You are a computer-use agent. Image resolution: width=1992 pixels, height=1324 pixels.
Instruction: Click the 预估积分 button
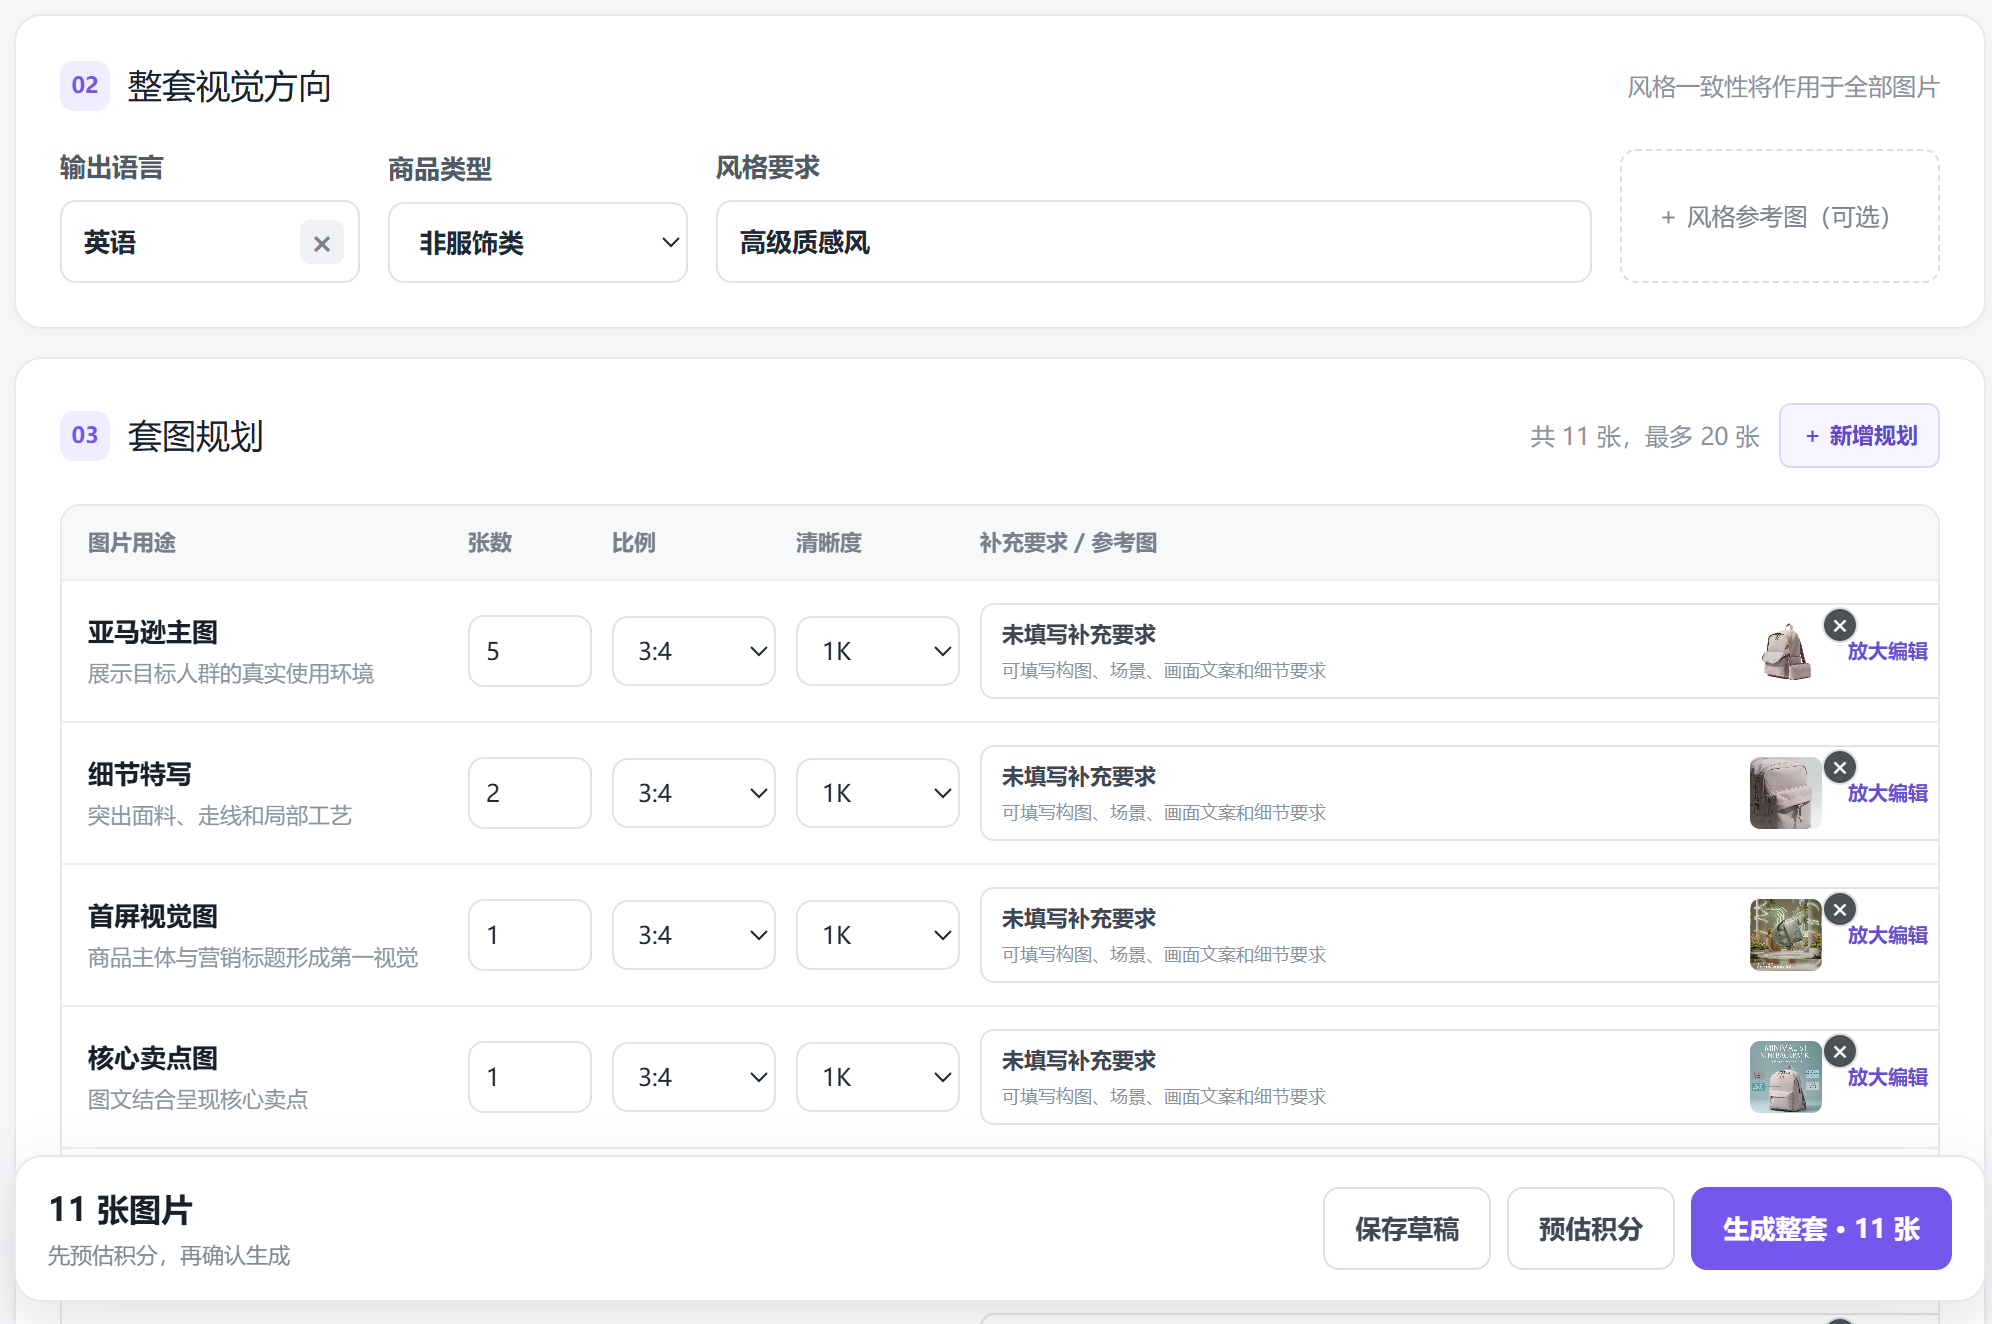[1591, 1229]
